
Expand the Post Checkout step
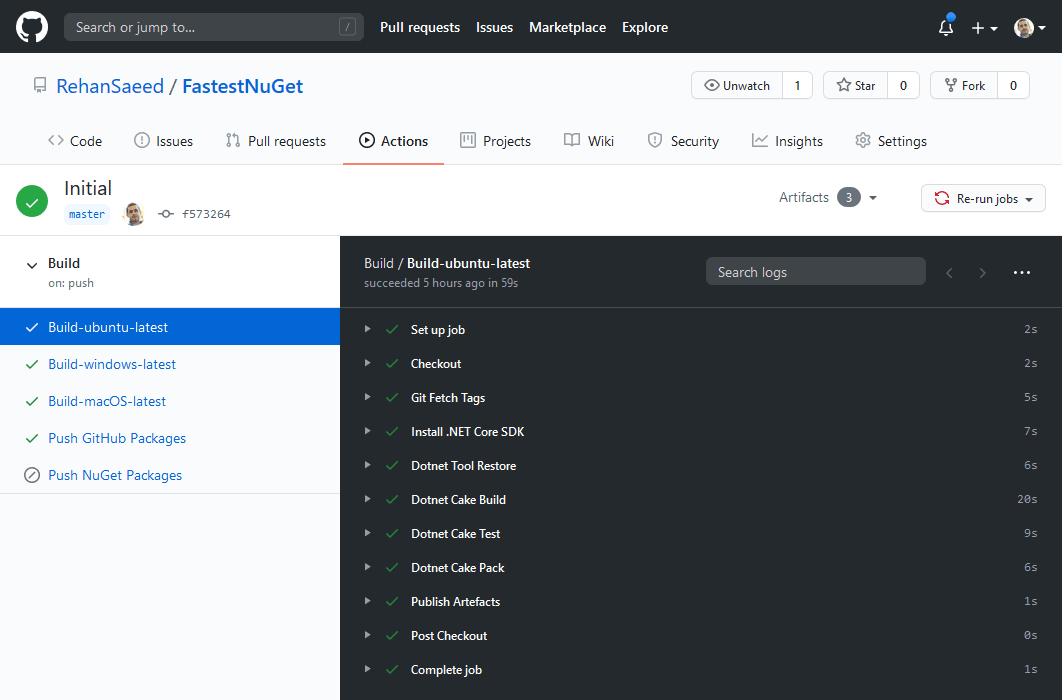tap(367, 635)
